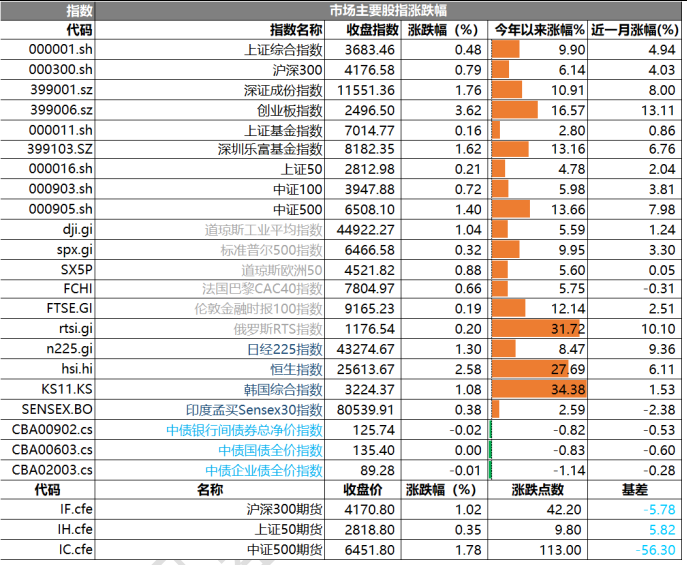This screenshot has width=687, height=565.
Task: Select the 今年以来涨幅% column header
Action: 540,30
